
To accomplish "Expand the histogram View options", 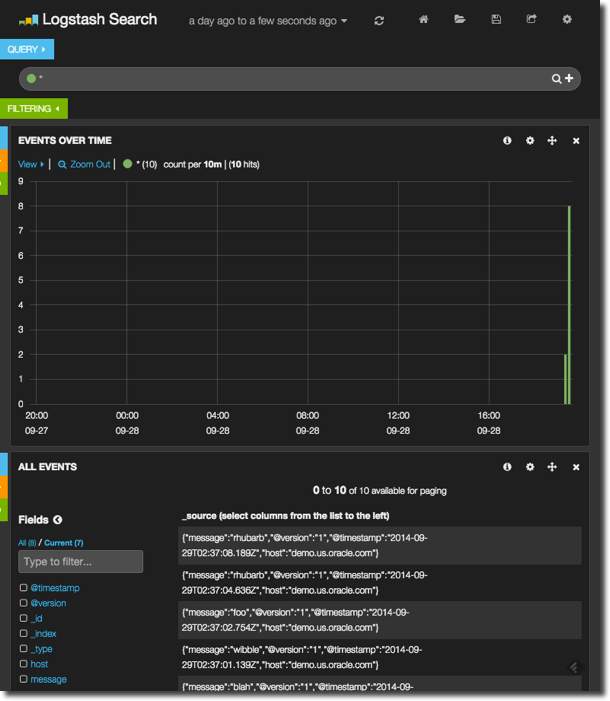I will (30, 164).
